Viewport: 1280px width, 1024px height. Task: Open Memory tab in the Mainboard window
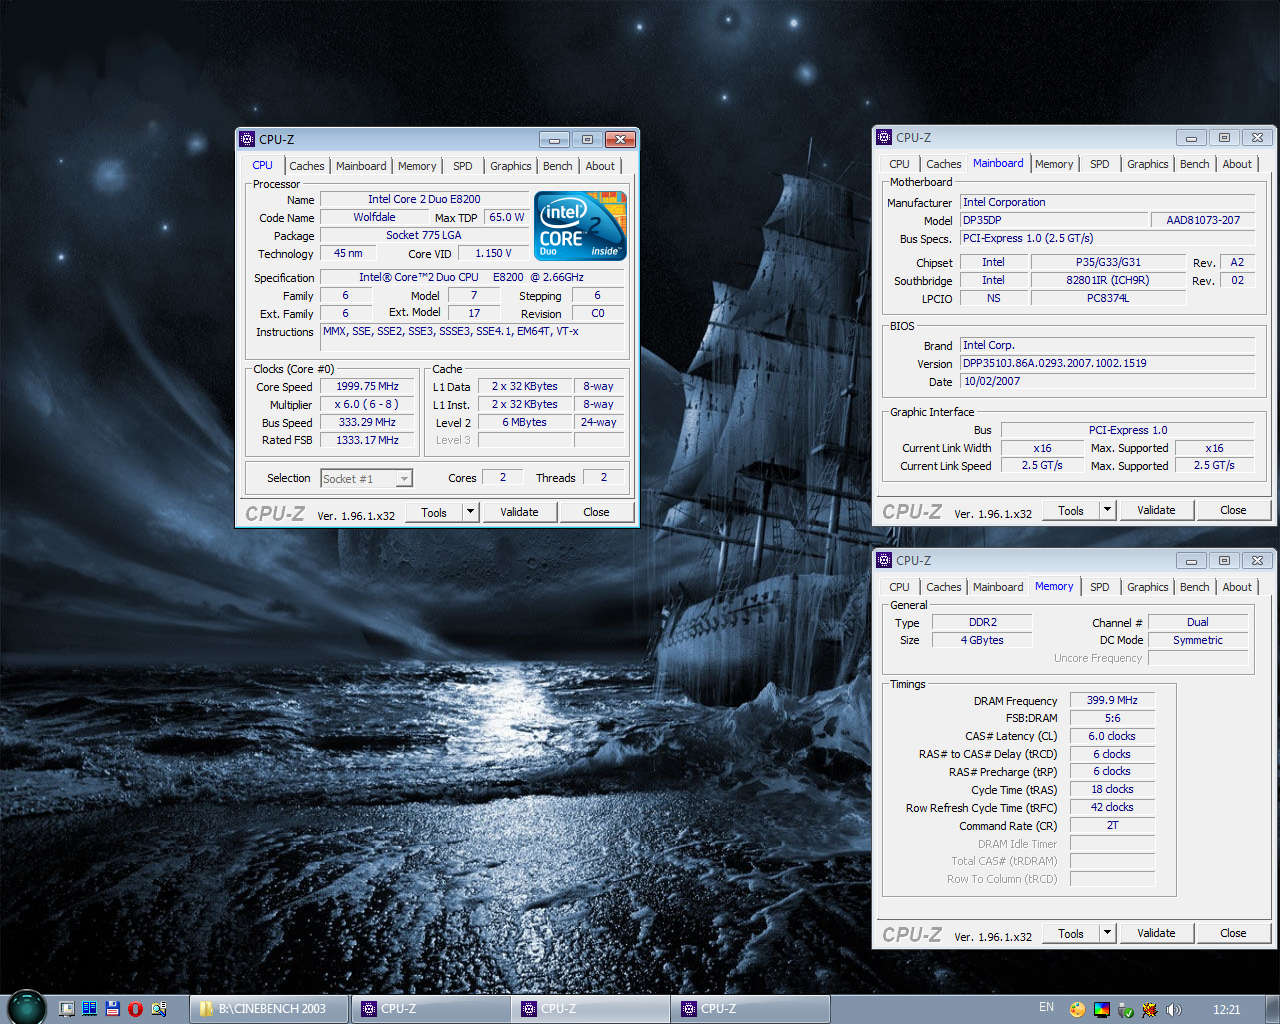point(1054,164)
